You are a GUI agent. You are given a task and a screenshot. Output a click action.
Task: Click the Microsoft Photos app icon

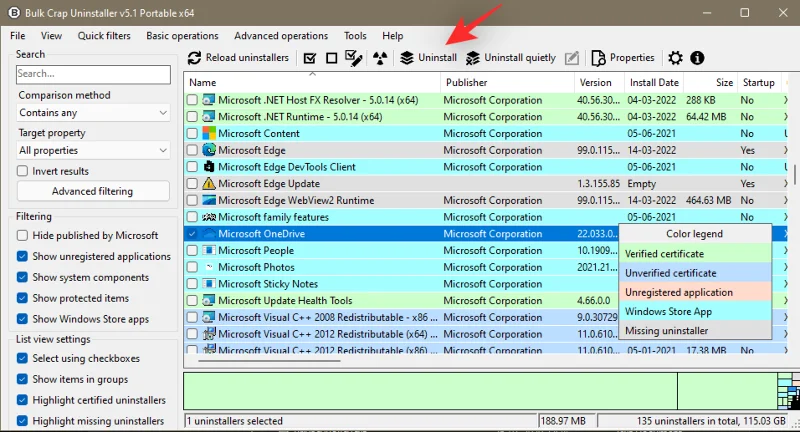coord(209,267)
